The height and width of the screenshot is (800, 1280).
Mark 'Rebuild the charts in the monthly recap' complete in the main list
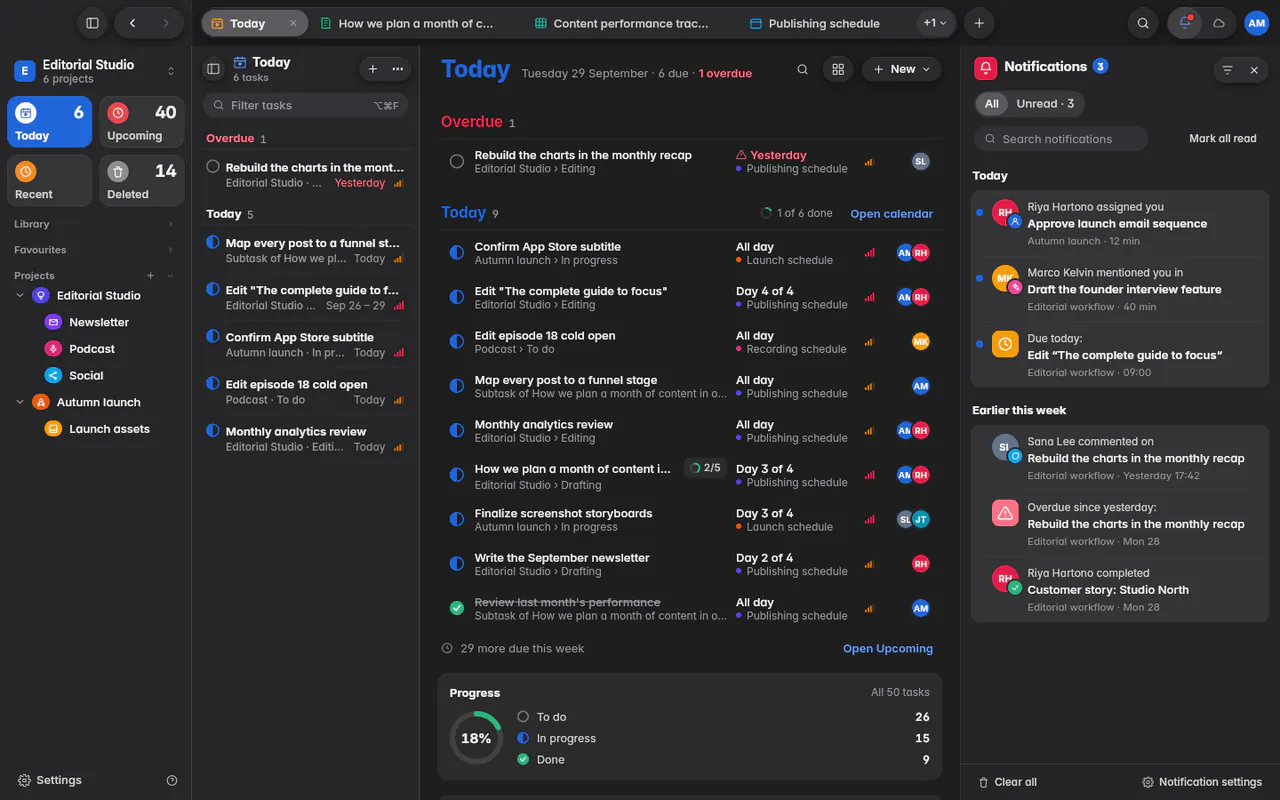pos(457,161)
